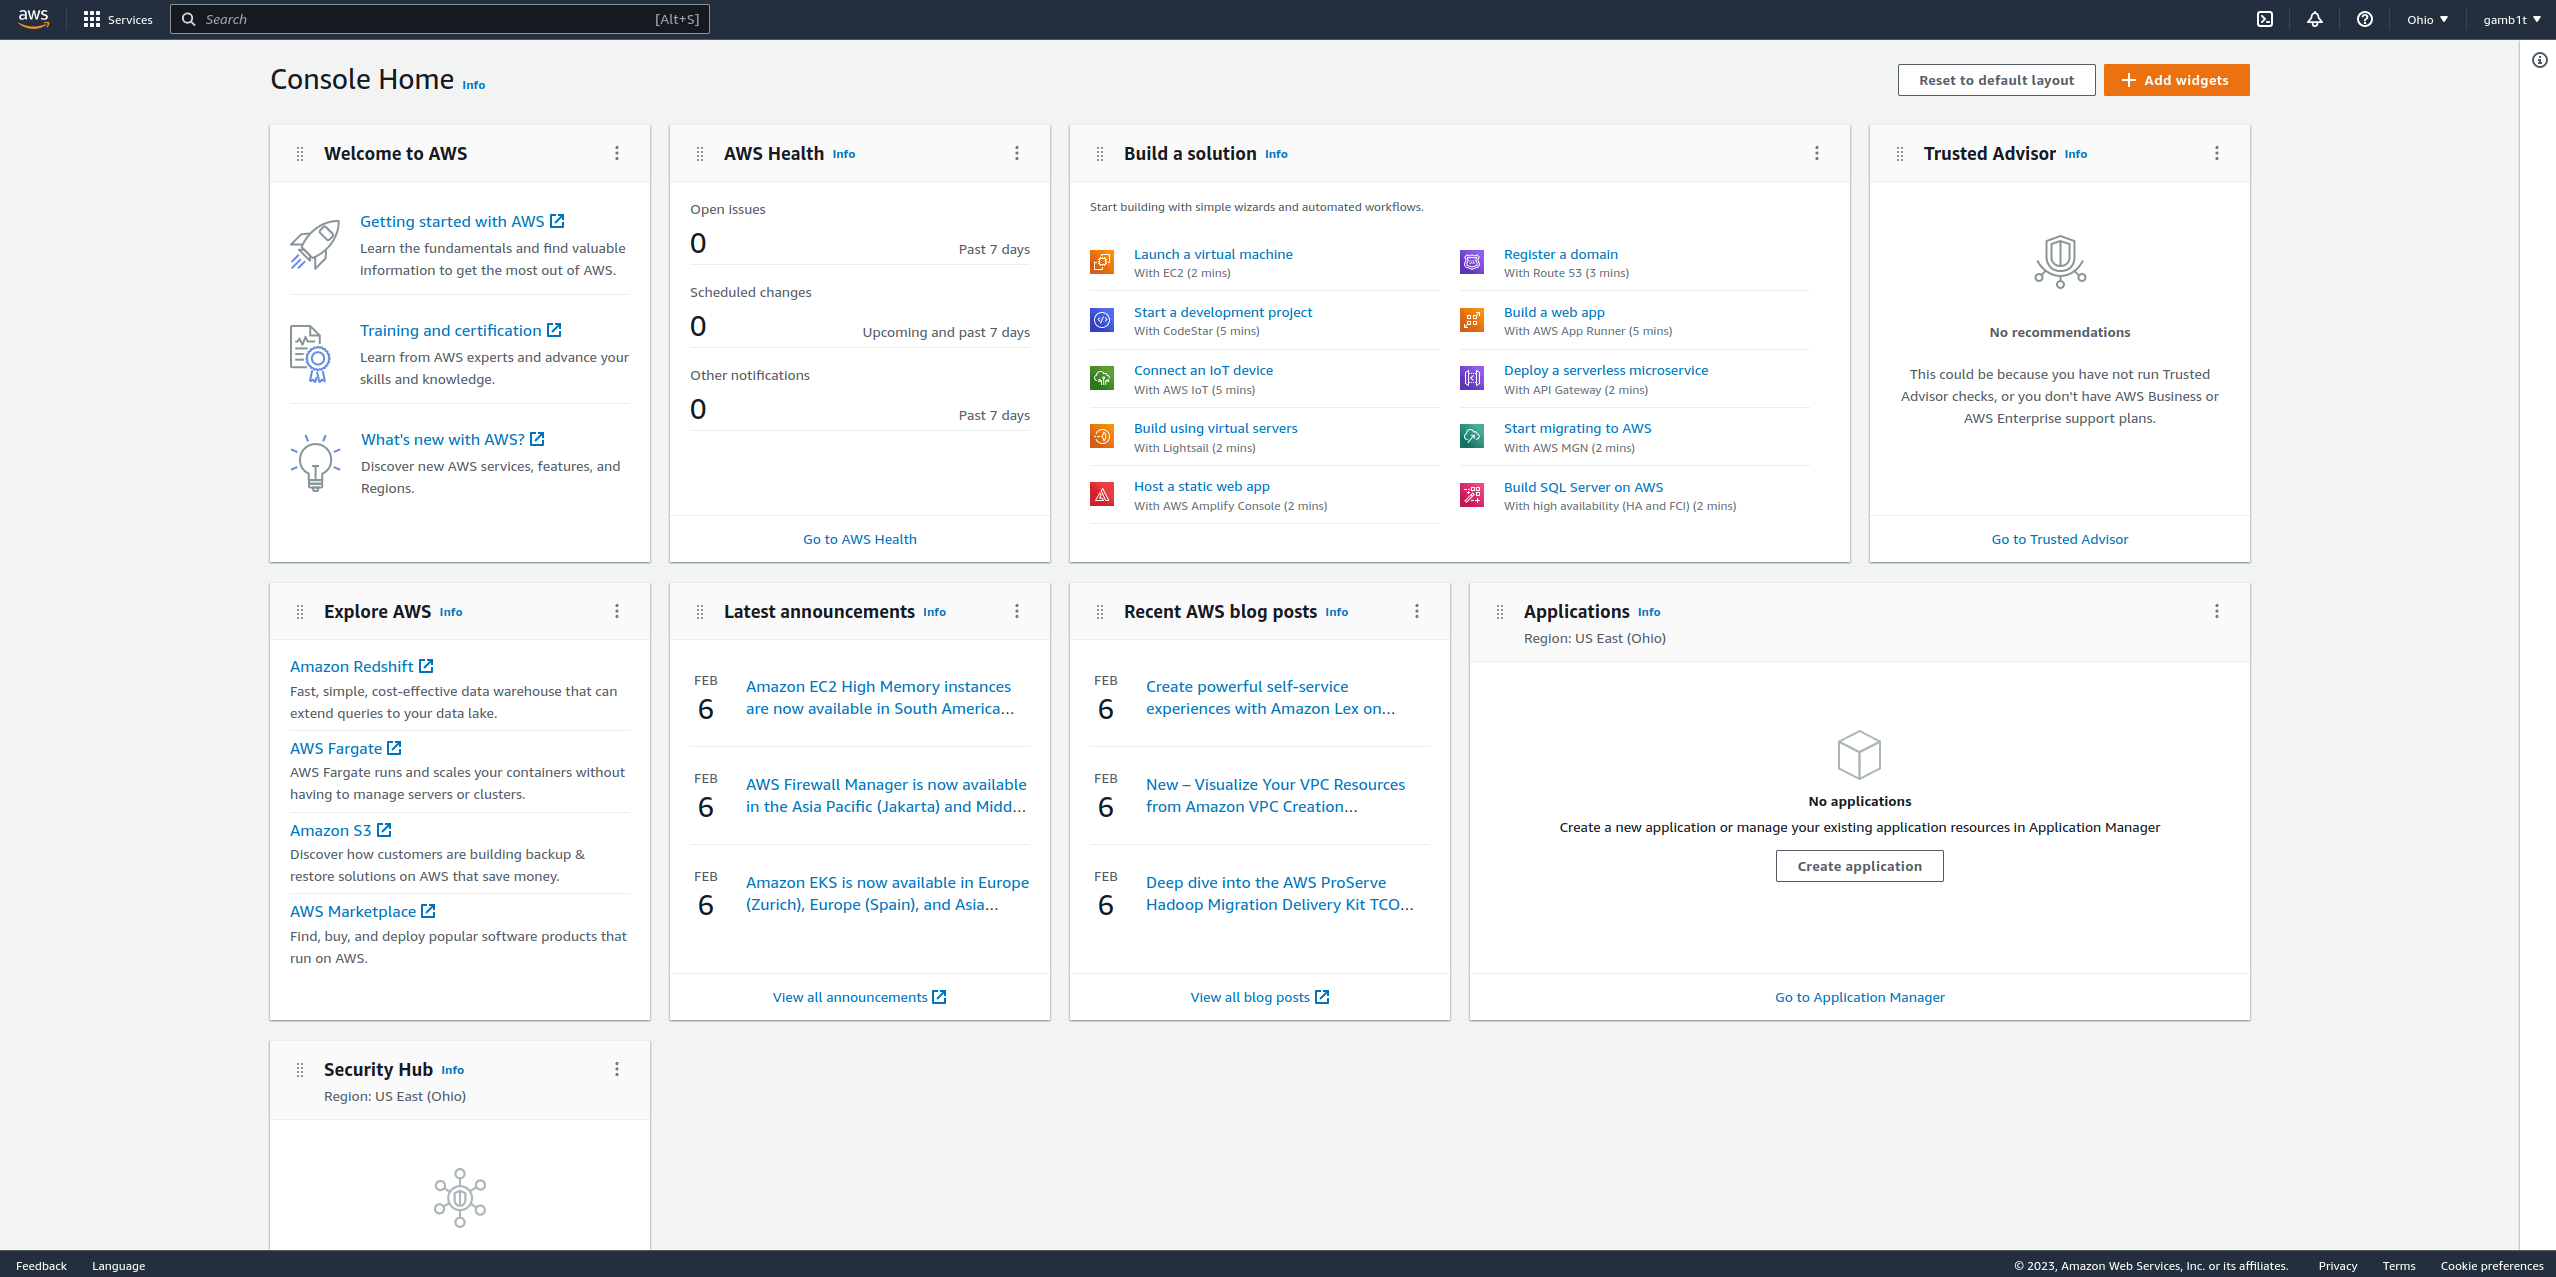Open the gamb1t account dropdown
This screenshot has height=1277, width=2556.
coord(2511,19)
